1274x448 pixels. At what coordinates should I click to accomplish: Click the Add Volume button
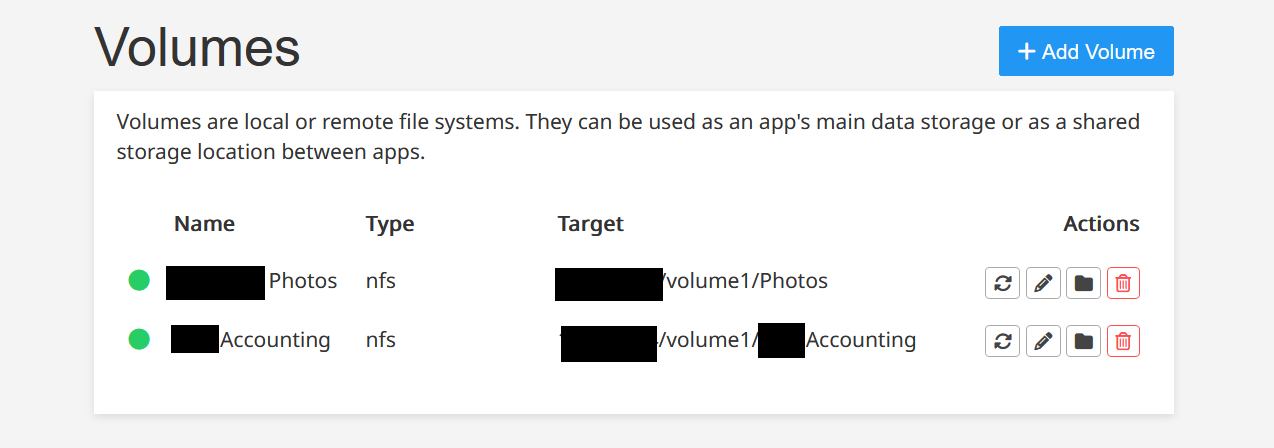click(x=1086, y=51)
